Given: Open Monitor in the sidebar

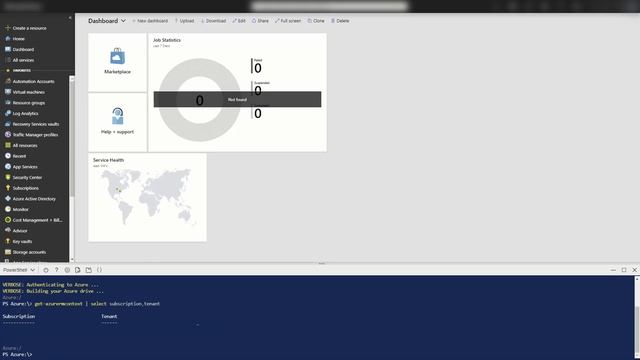Looking at the screenshot, I should coord(17,209).
